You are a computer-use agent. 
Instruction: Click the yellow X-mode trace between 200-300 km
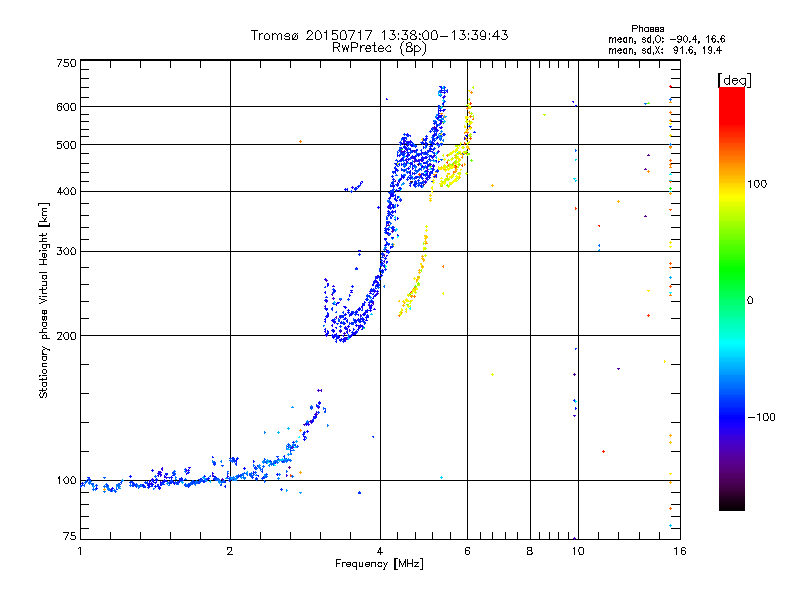pyautogui.click(x=414, y=270)
